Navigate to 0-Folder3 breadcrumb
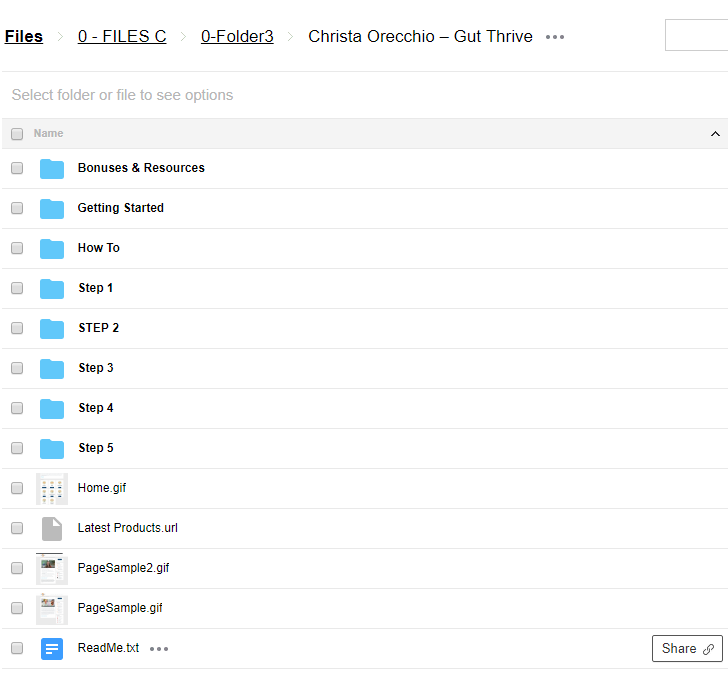The height and width of the screenshot is (673, 728). tap(237, 36)
